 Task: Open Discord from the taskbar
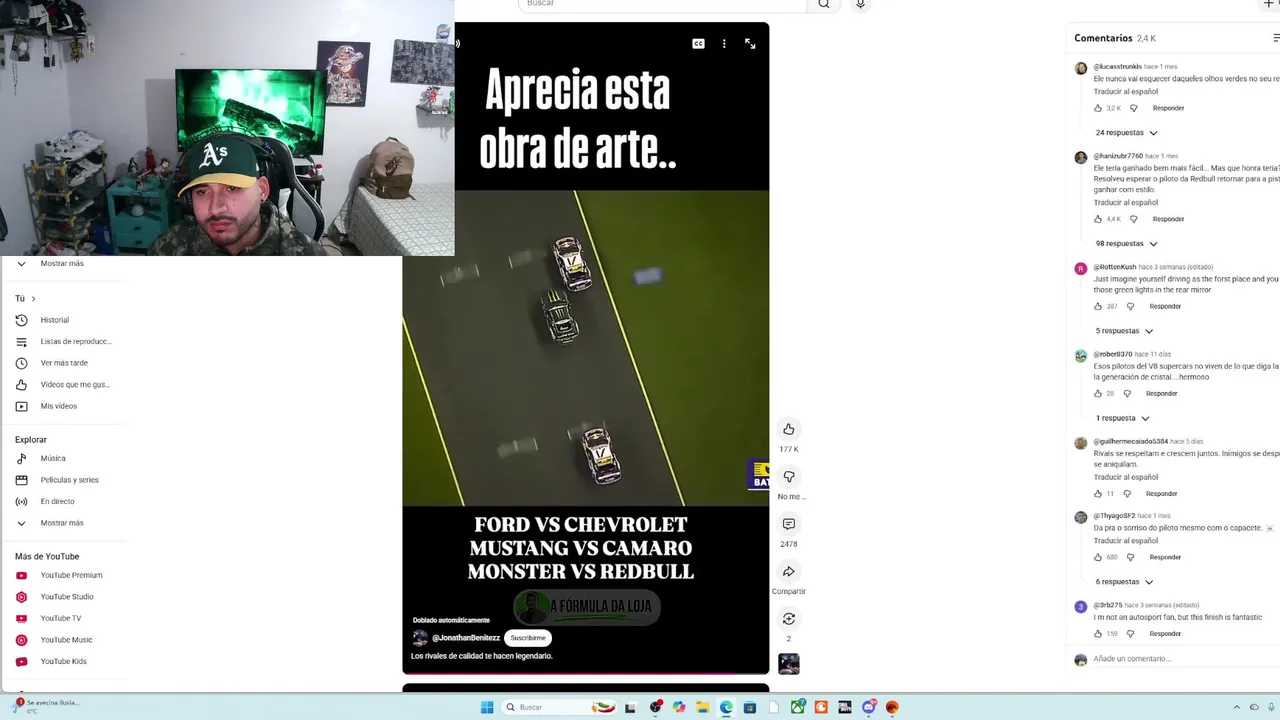(869, 707)
